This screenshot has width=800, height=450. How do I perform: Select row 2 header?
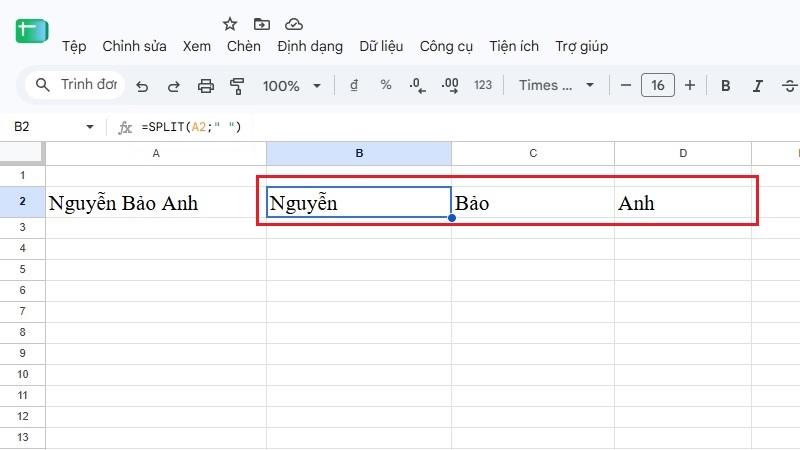(x=22, y=202)
